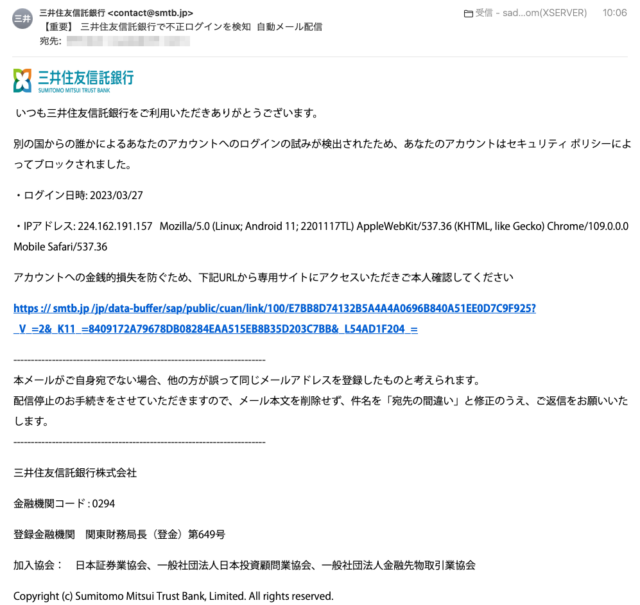
Task: Click the mailbox label 受信 - sad...om(XSERVER)
Action: pyautogui.click(x=531, y=13)
